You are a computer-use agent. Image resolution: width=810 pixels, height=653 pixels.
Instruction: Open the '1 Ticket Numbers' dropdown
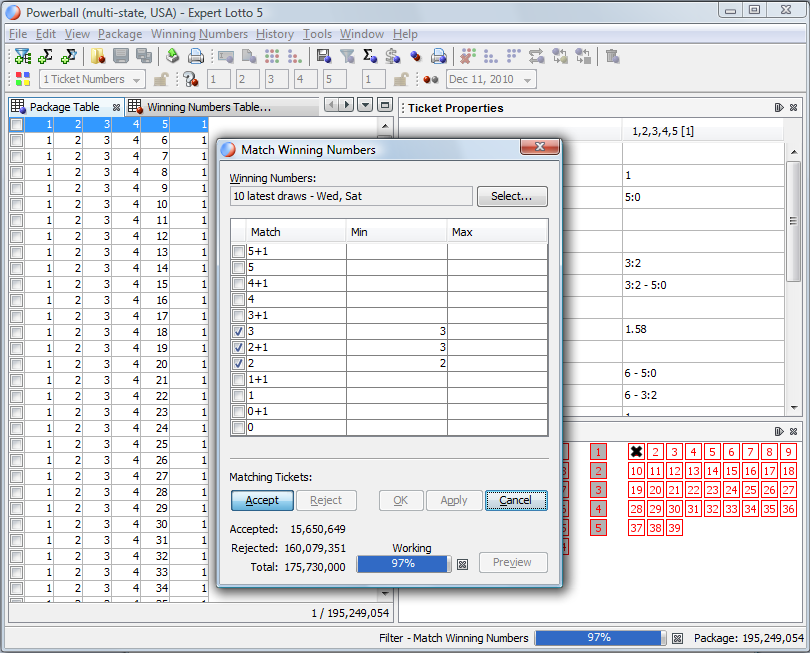(92, 80)
